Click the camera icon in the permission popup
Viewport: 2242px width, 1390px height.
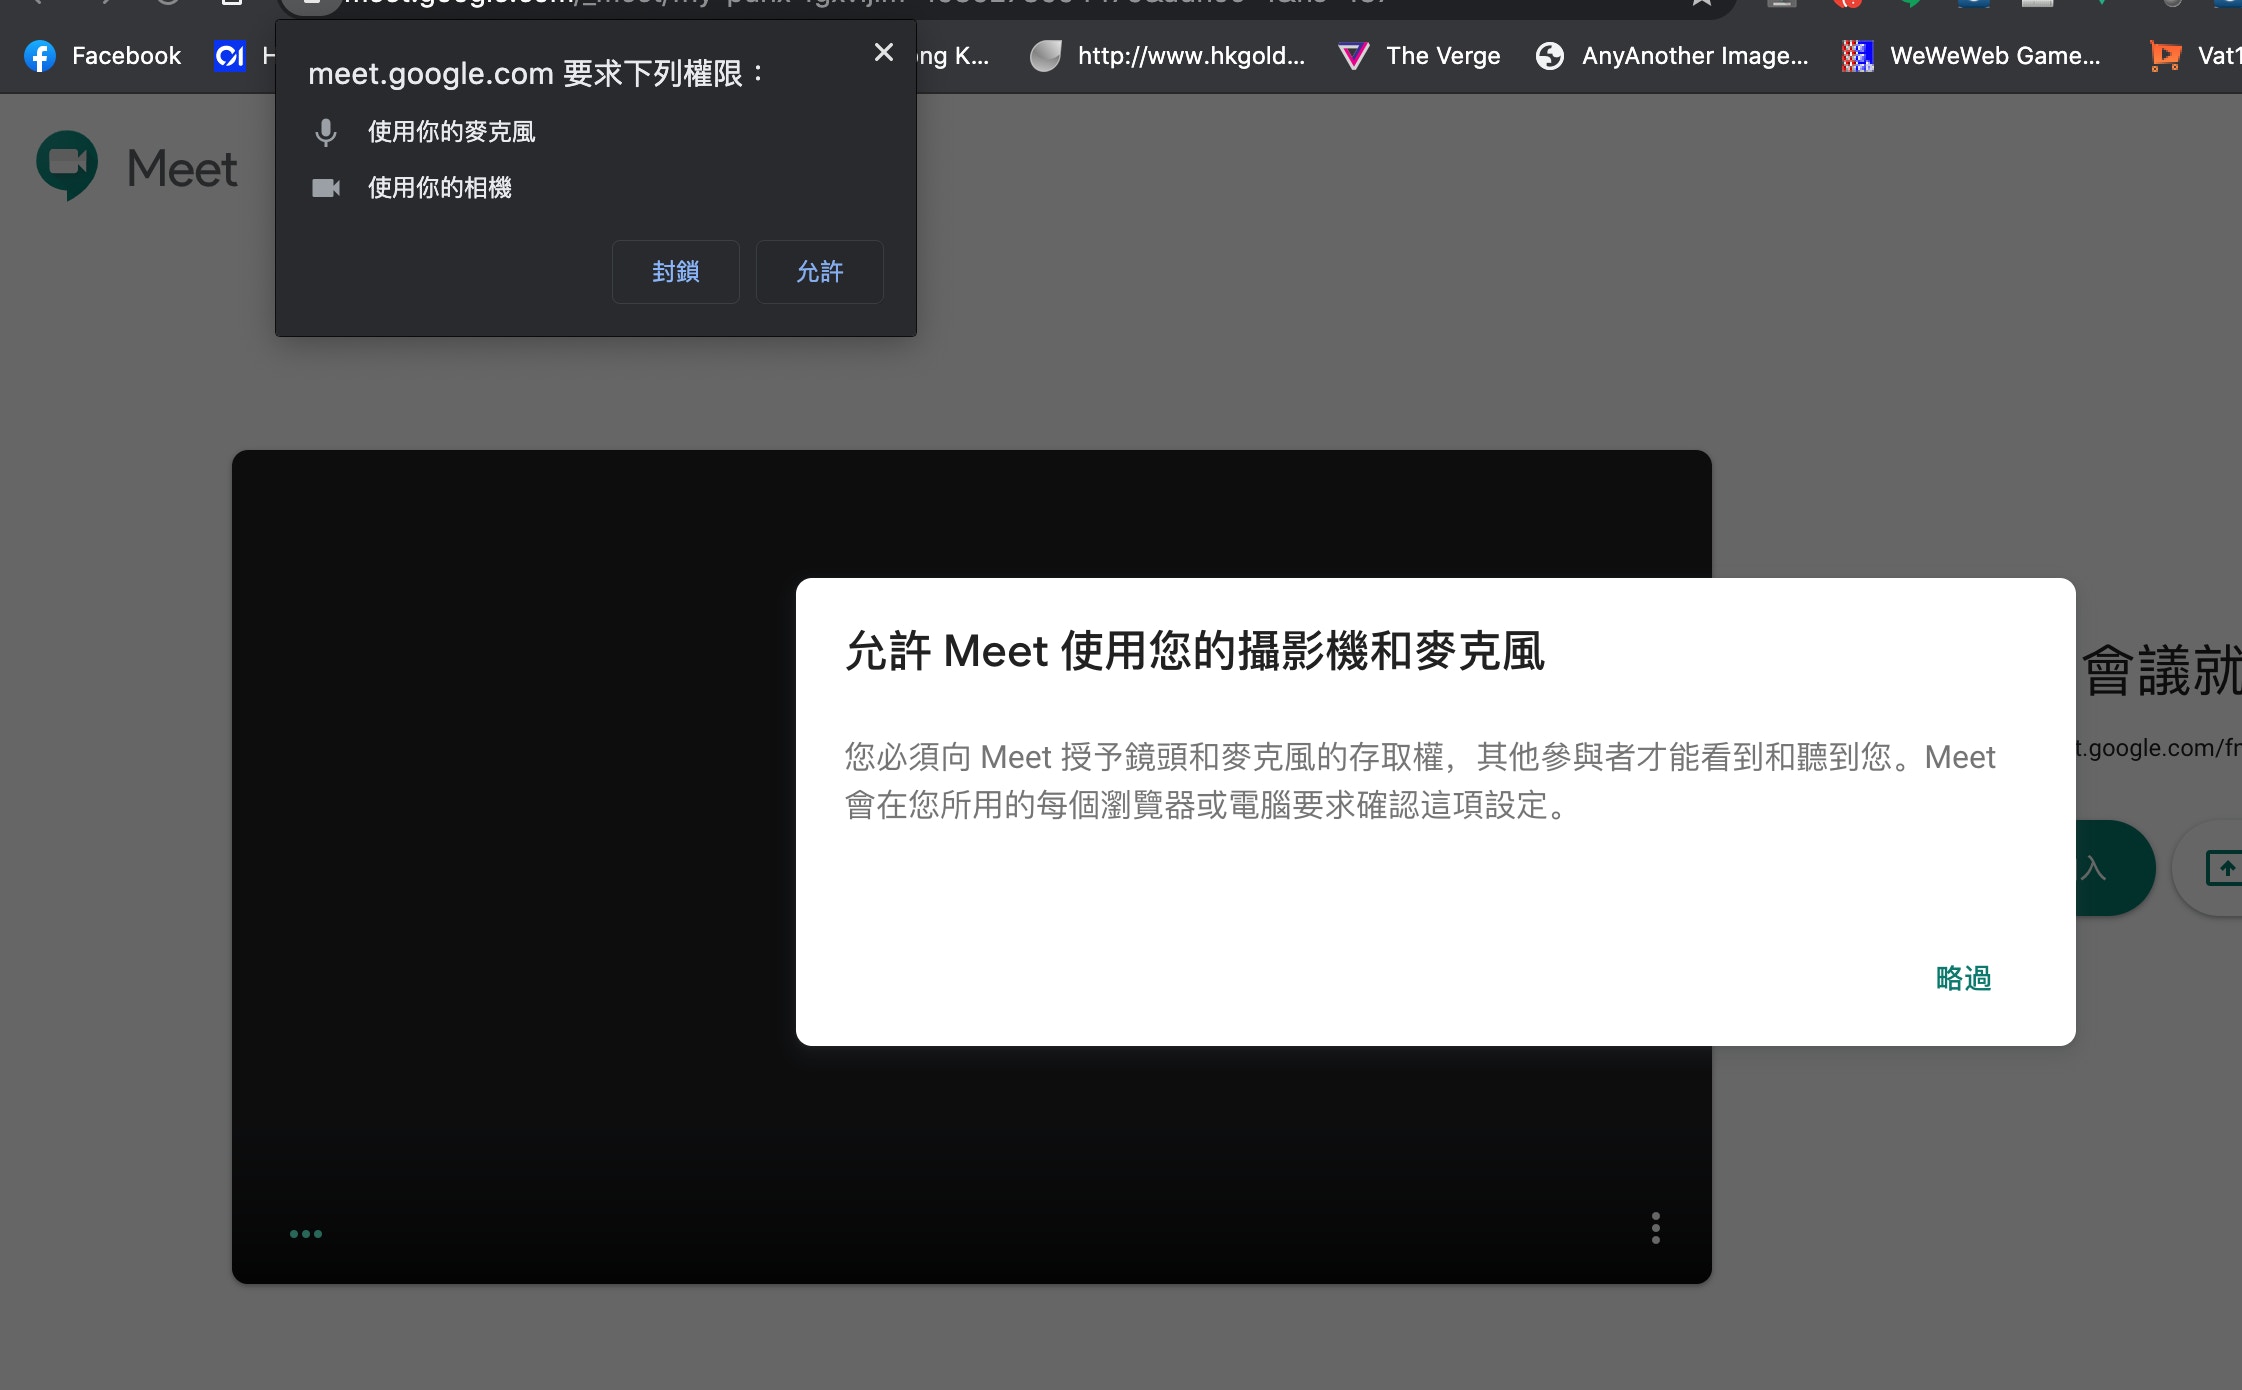326,188
